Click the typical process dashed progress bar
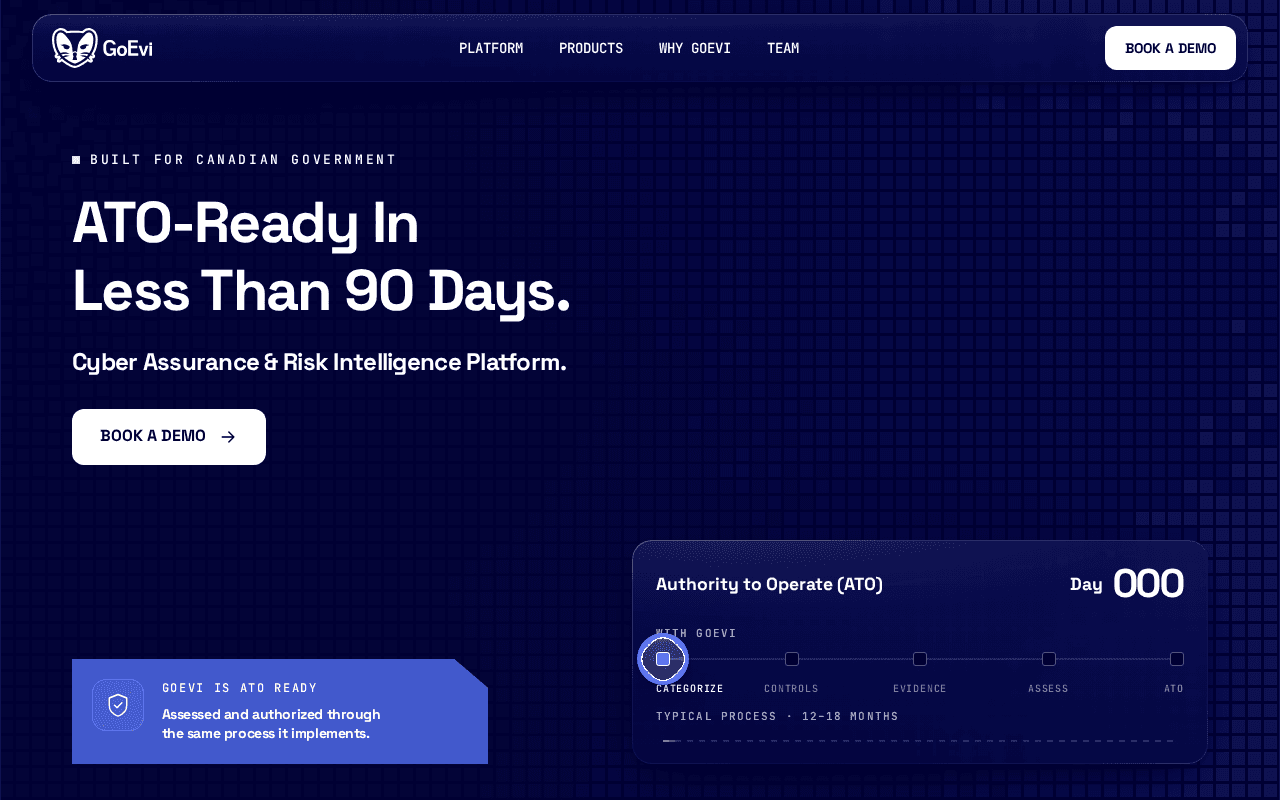 click(x=918, y=741)
